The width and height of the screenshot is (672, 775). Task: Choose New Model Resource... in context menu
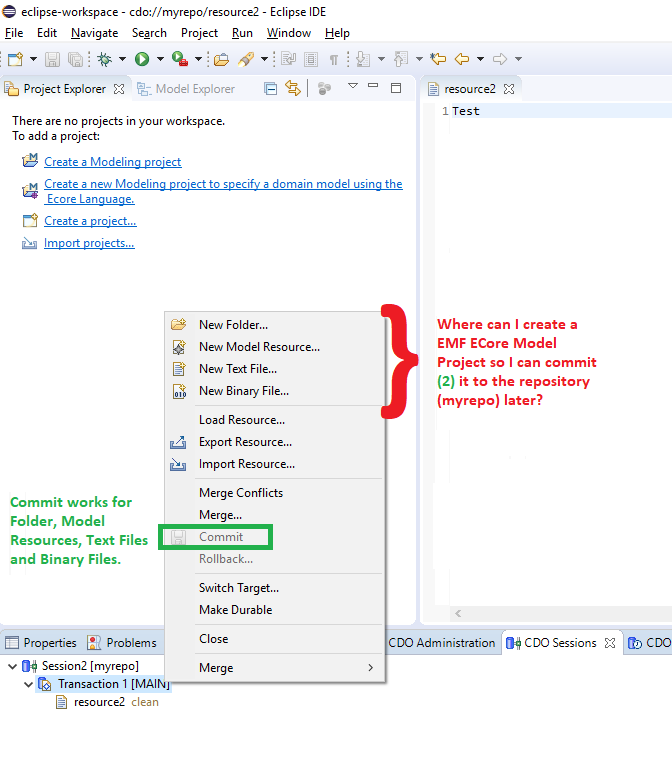[275, 347]
